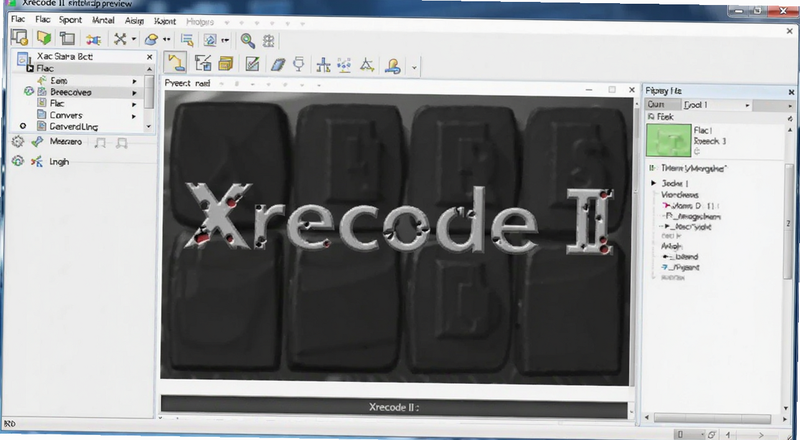Screen dimensions: 800x440
Task: Click the blue hierarchy network icon
Action: [323, 65]
